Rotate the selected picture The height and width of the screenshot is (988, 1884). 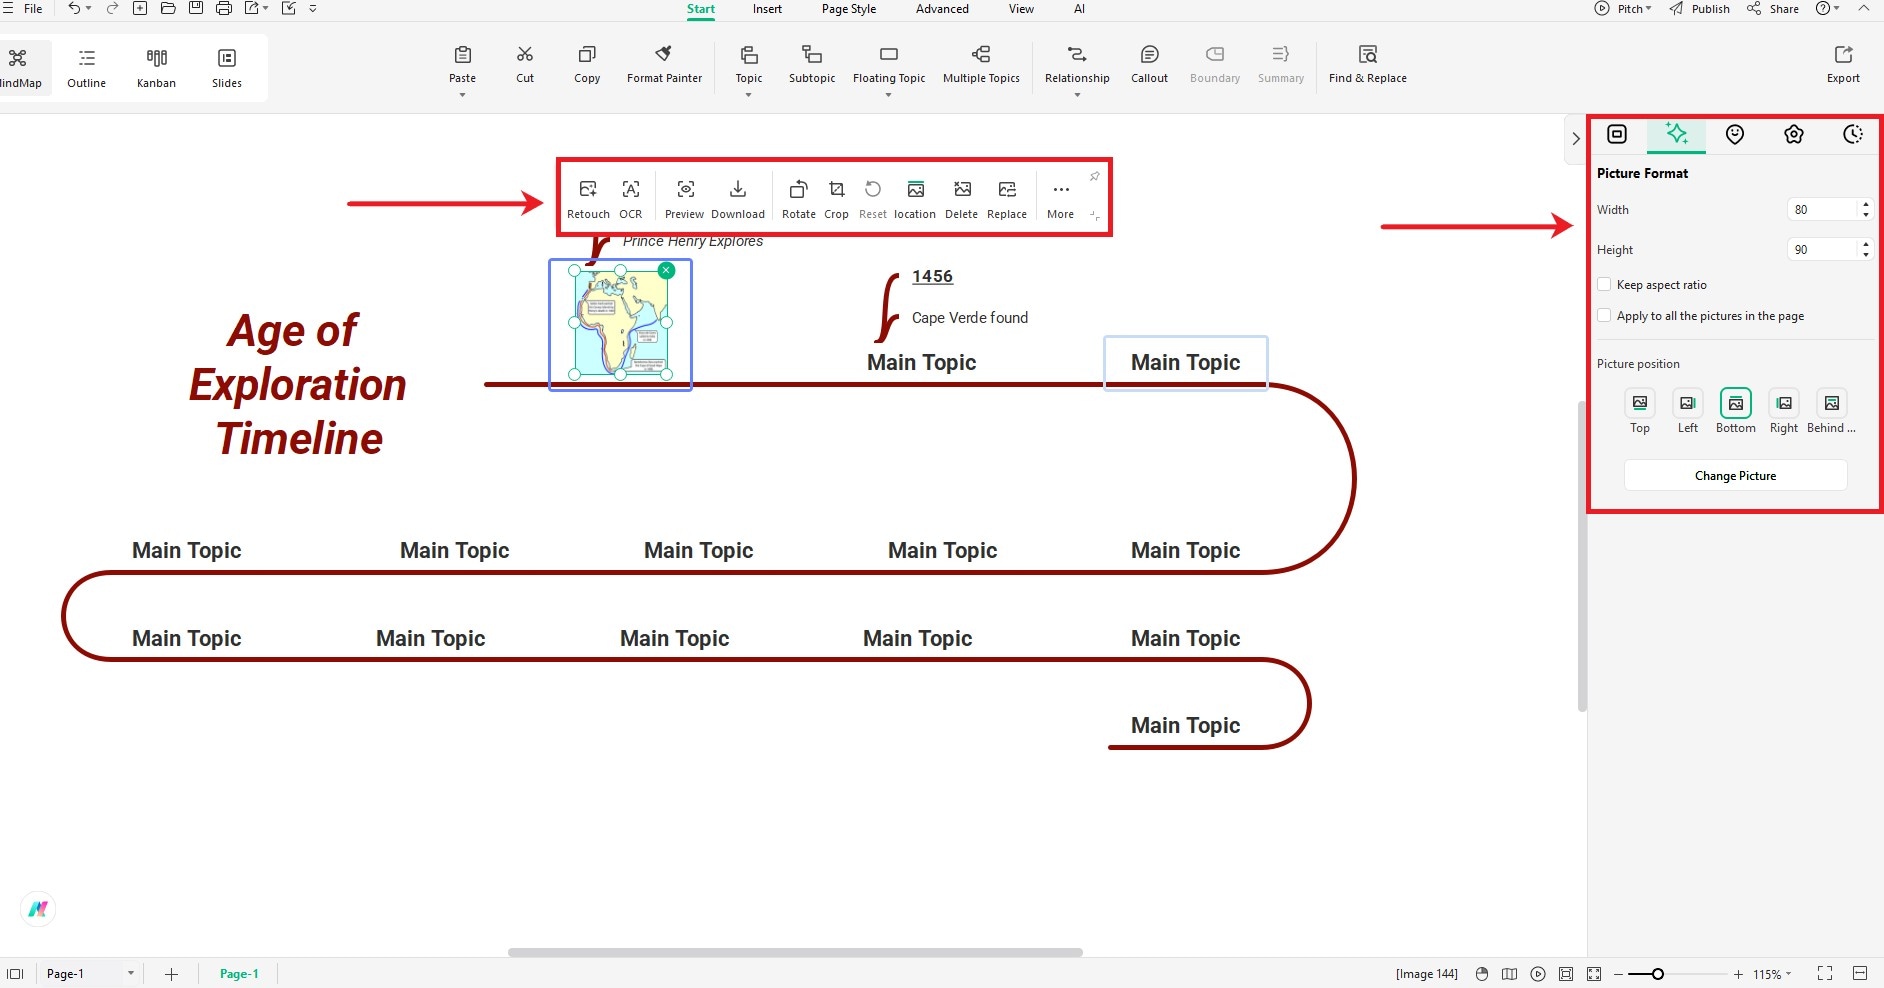click(798, 199)
